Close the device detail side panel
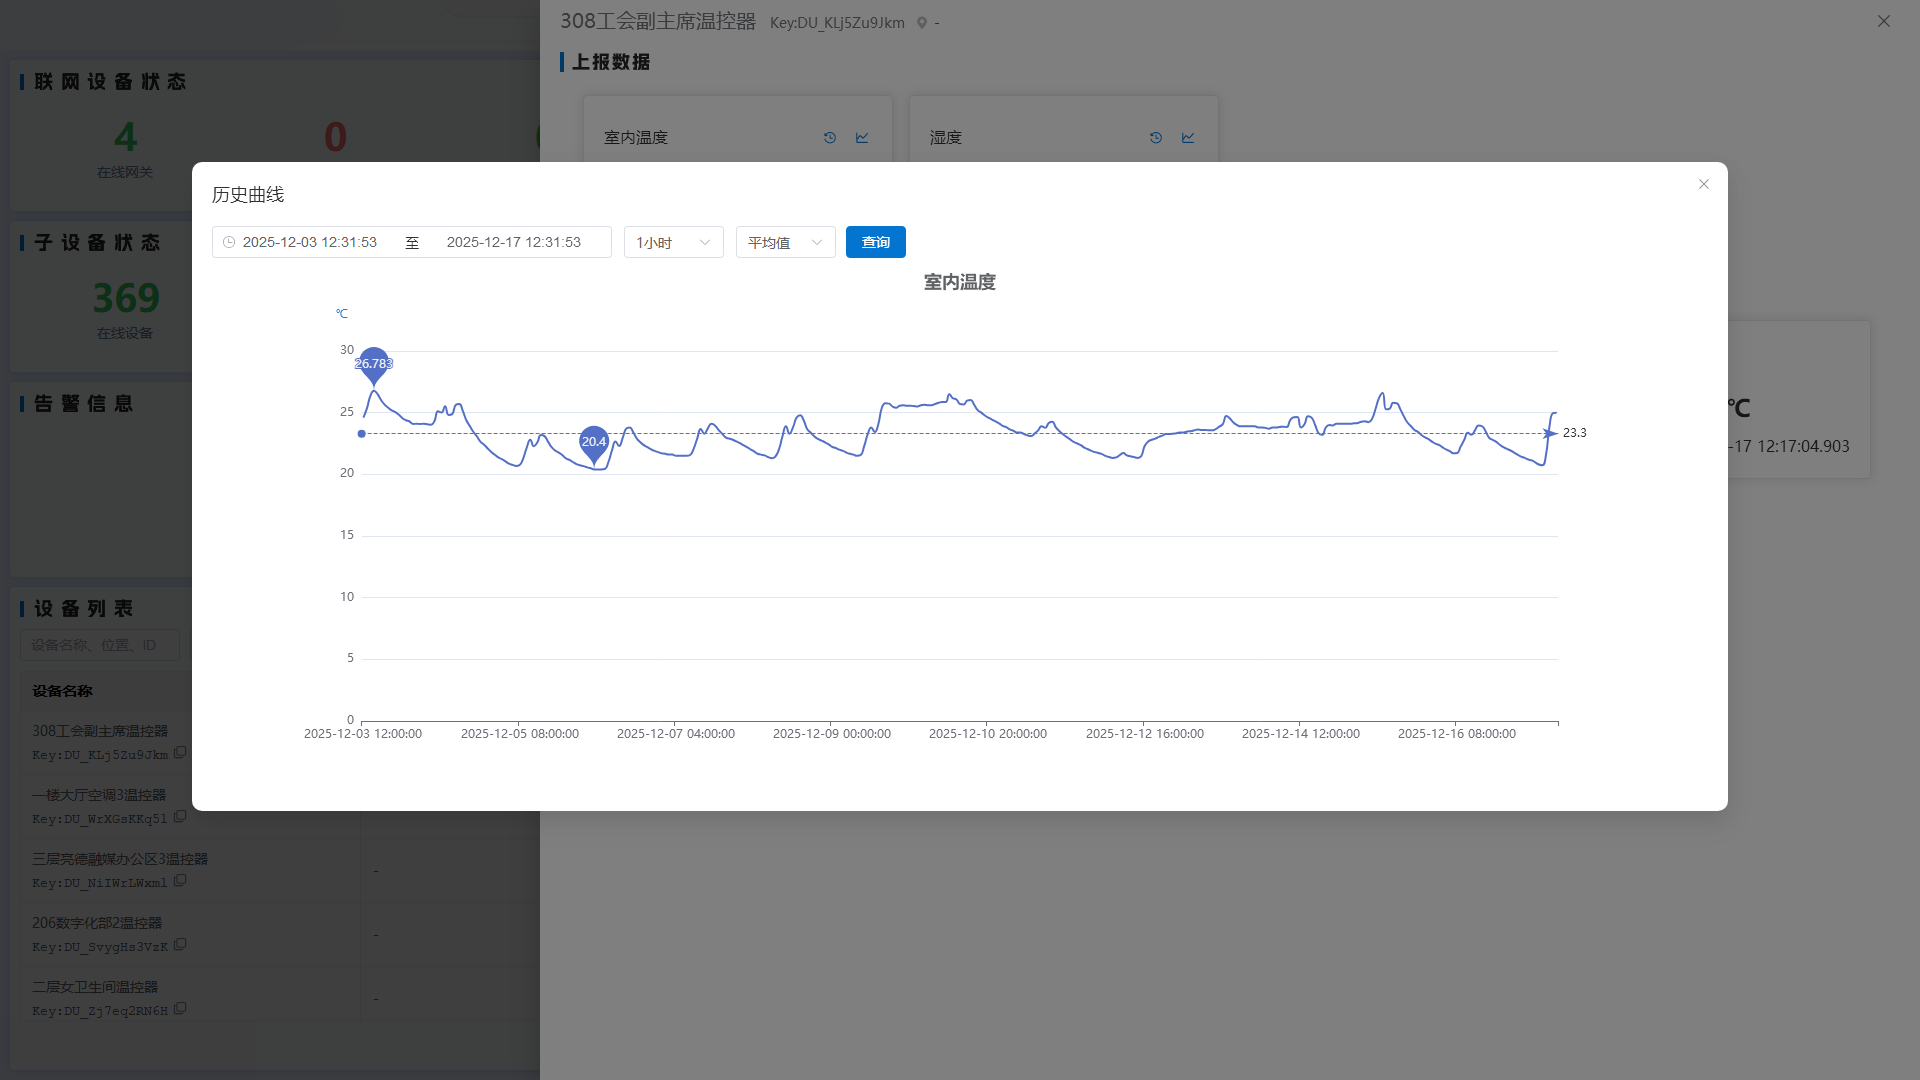1920x1080 pixels. click(1884, 21)
